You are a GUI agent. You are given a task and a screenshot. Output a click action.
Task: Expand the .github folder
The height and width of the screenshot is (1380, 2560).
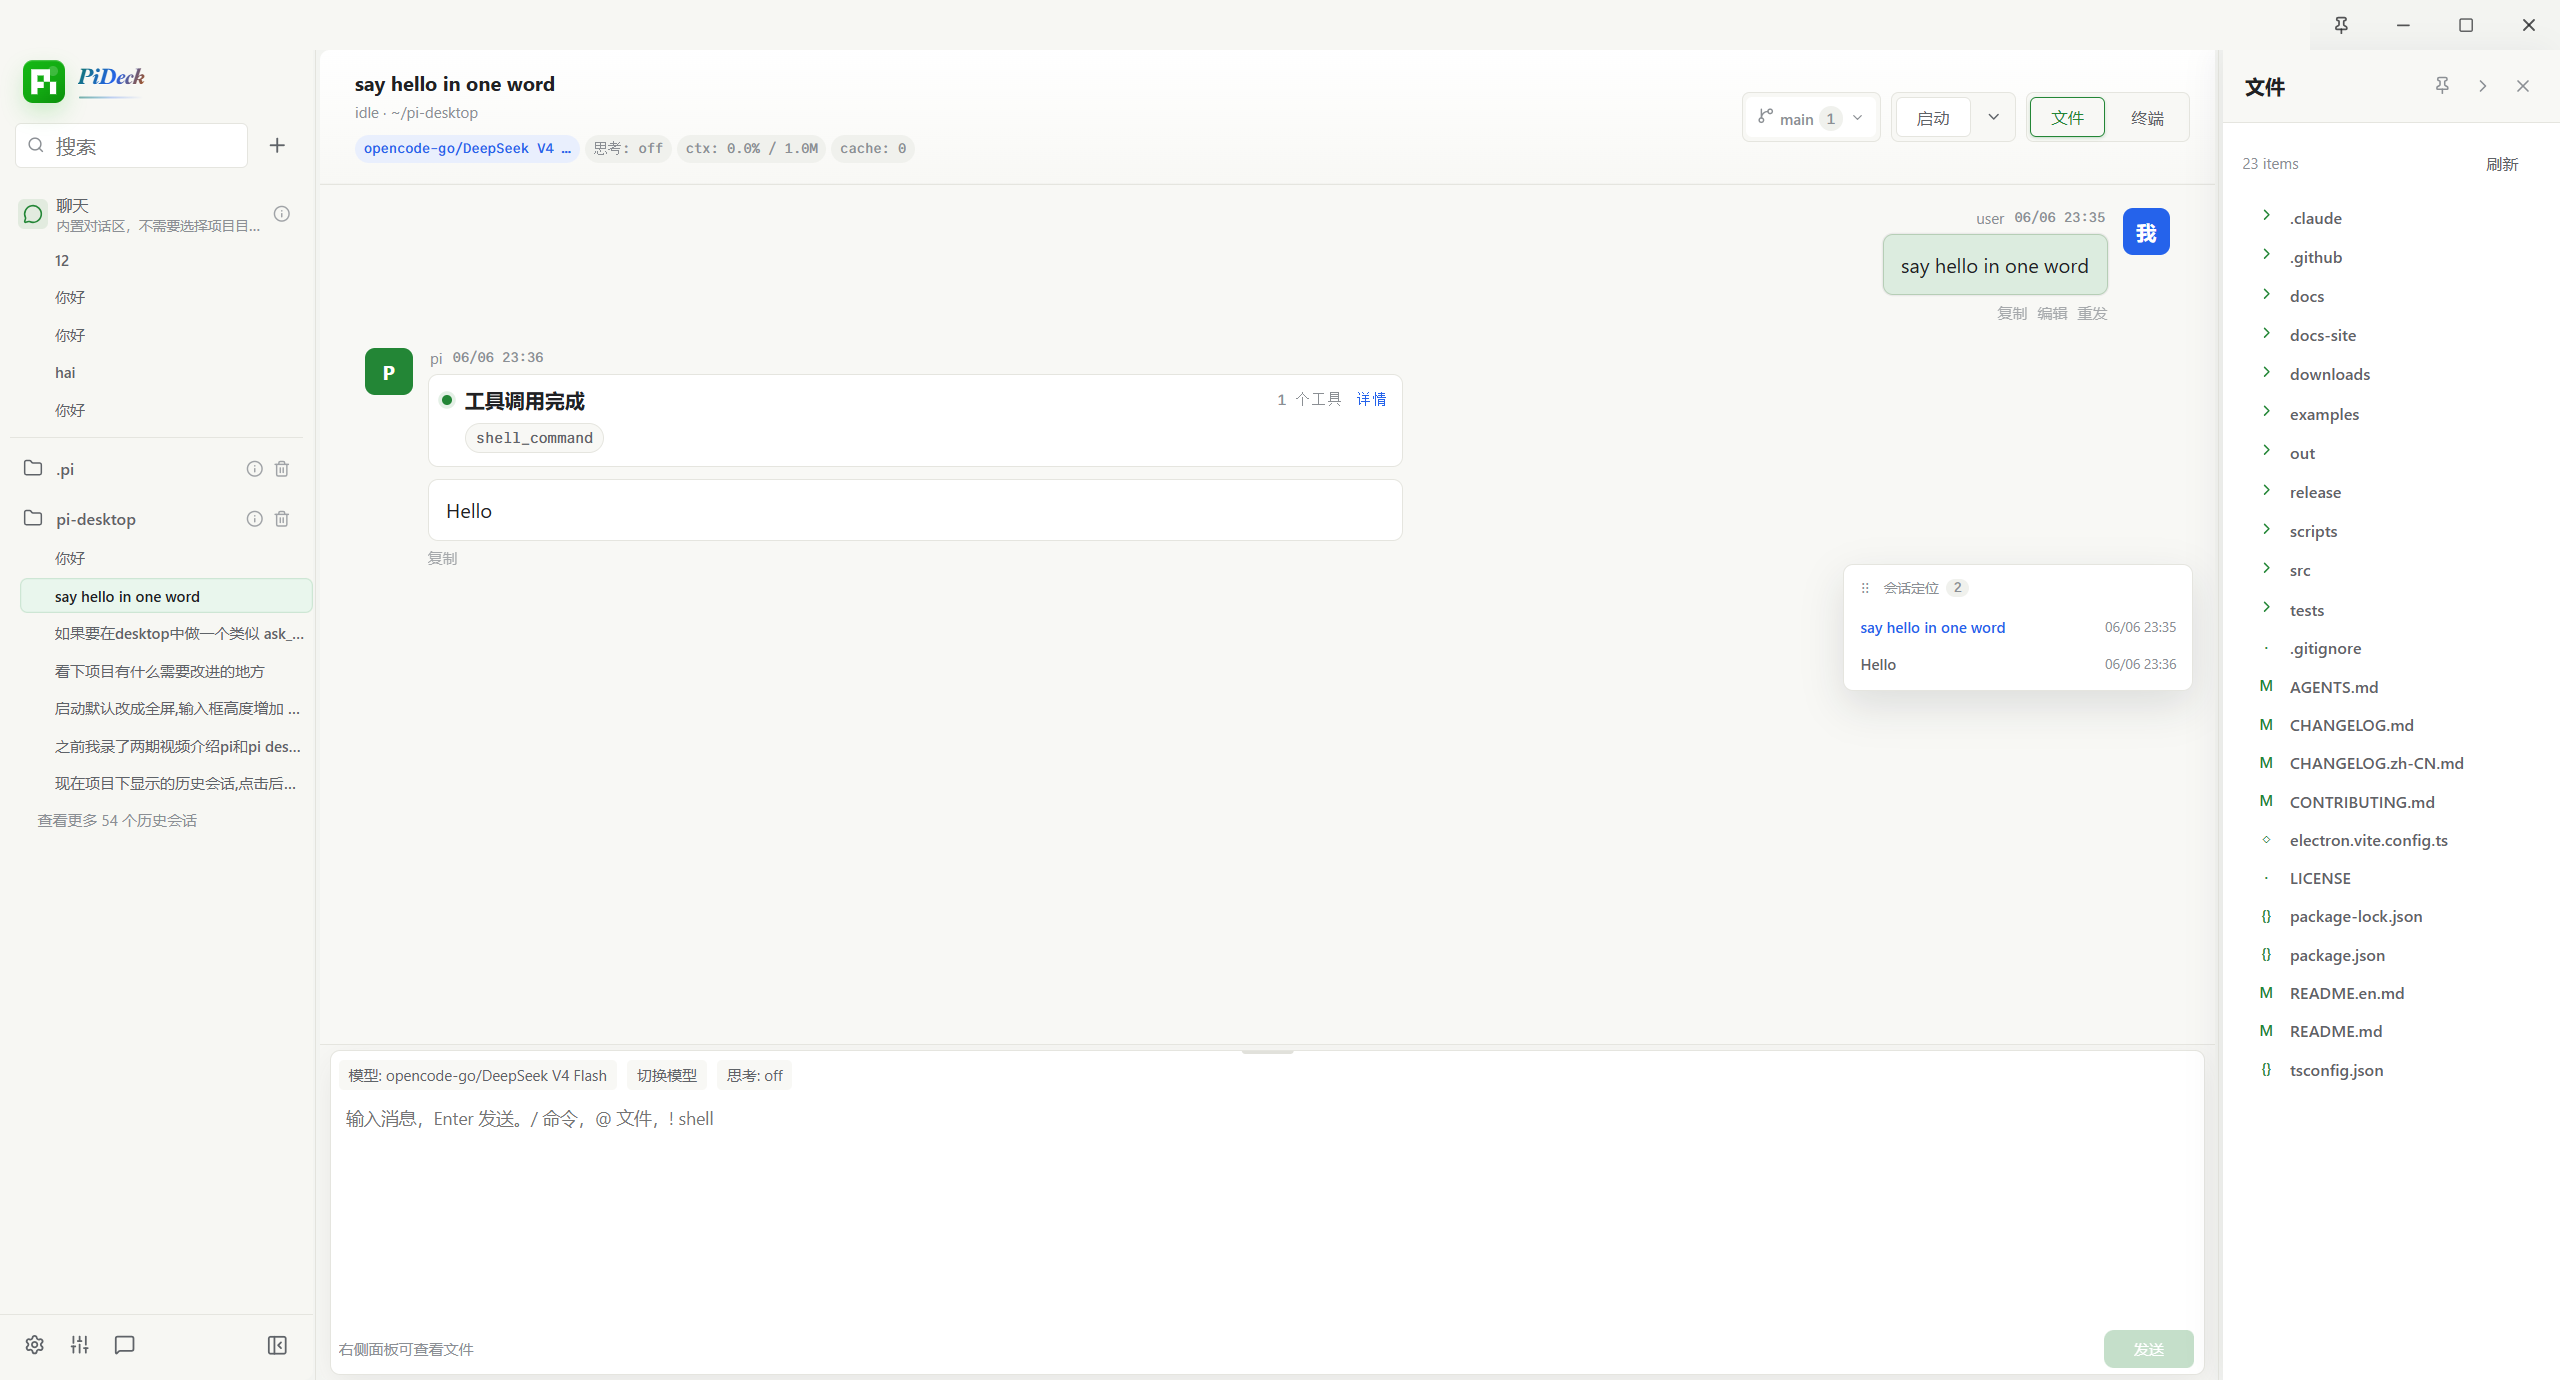click(x=2267, y=255)
